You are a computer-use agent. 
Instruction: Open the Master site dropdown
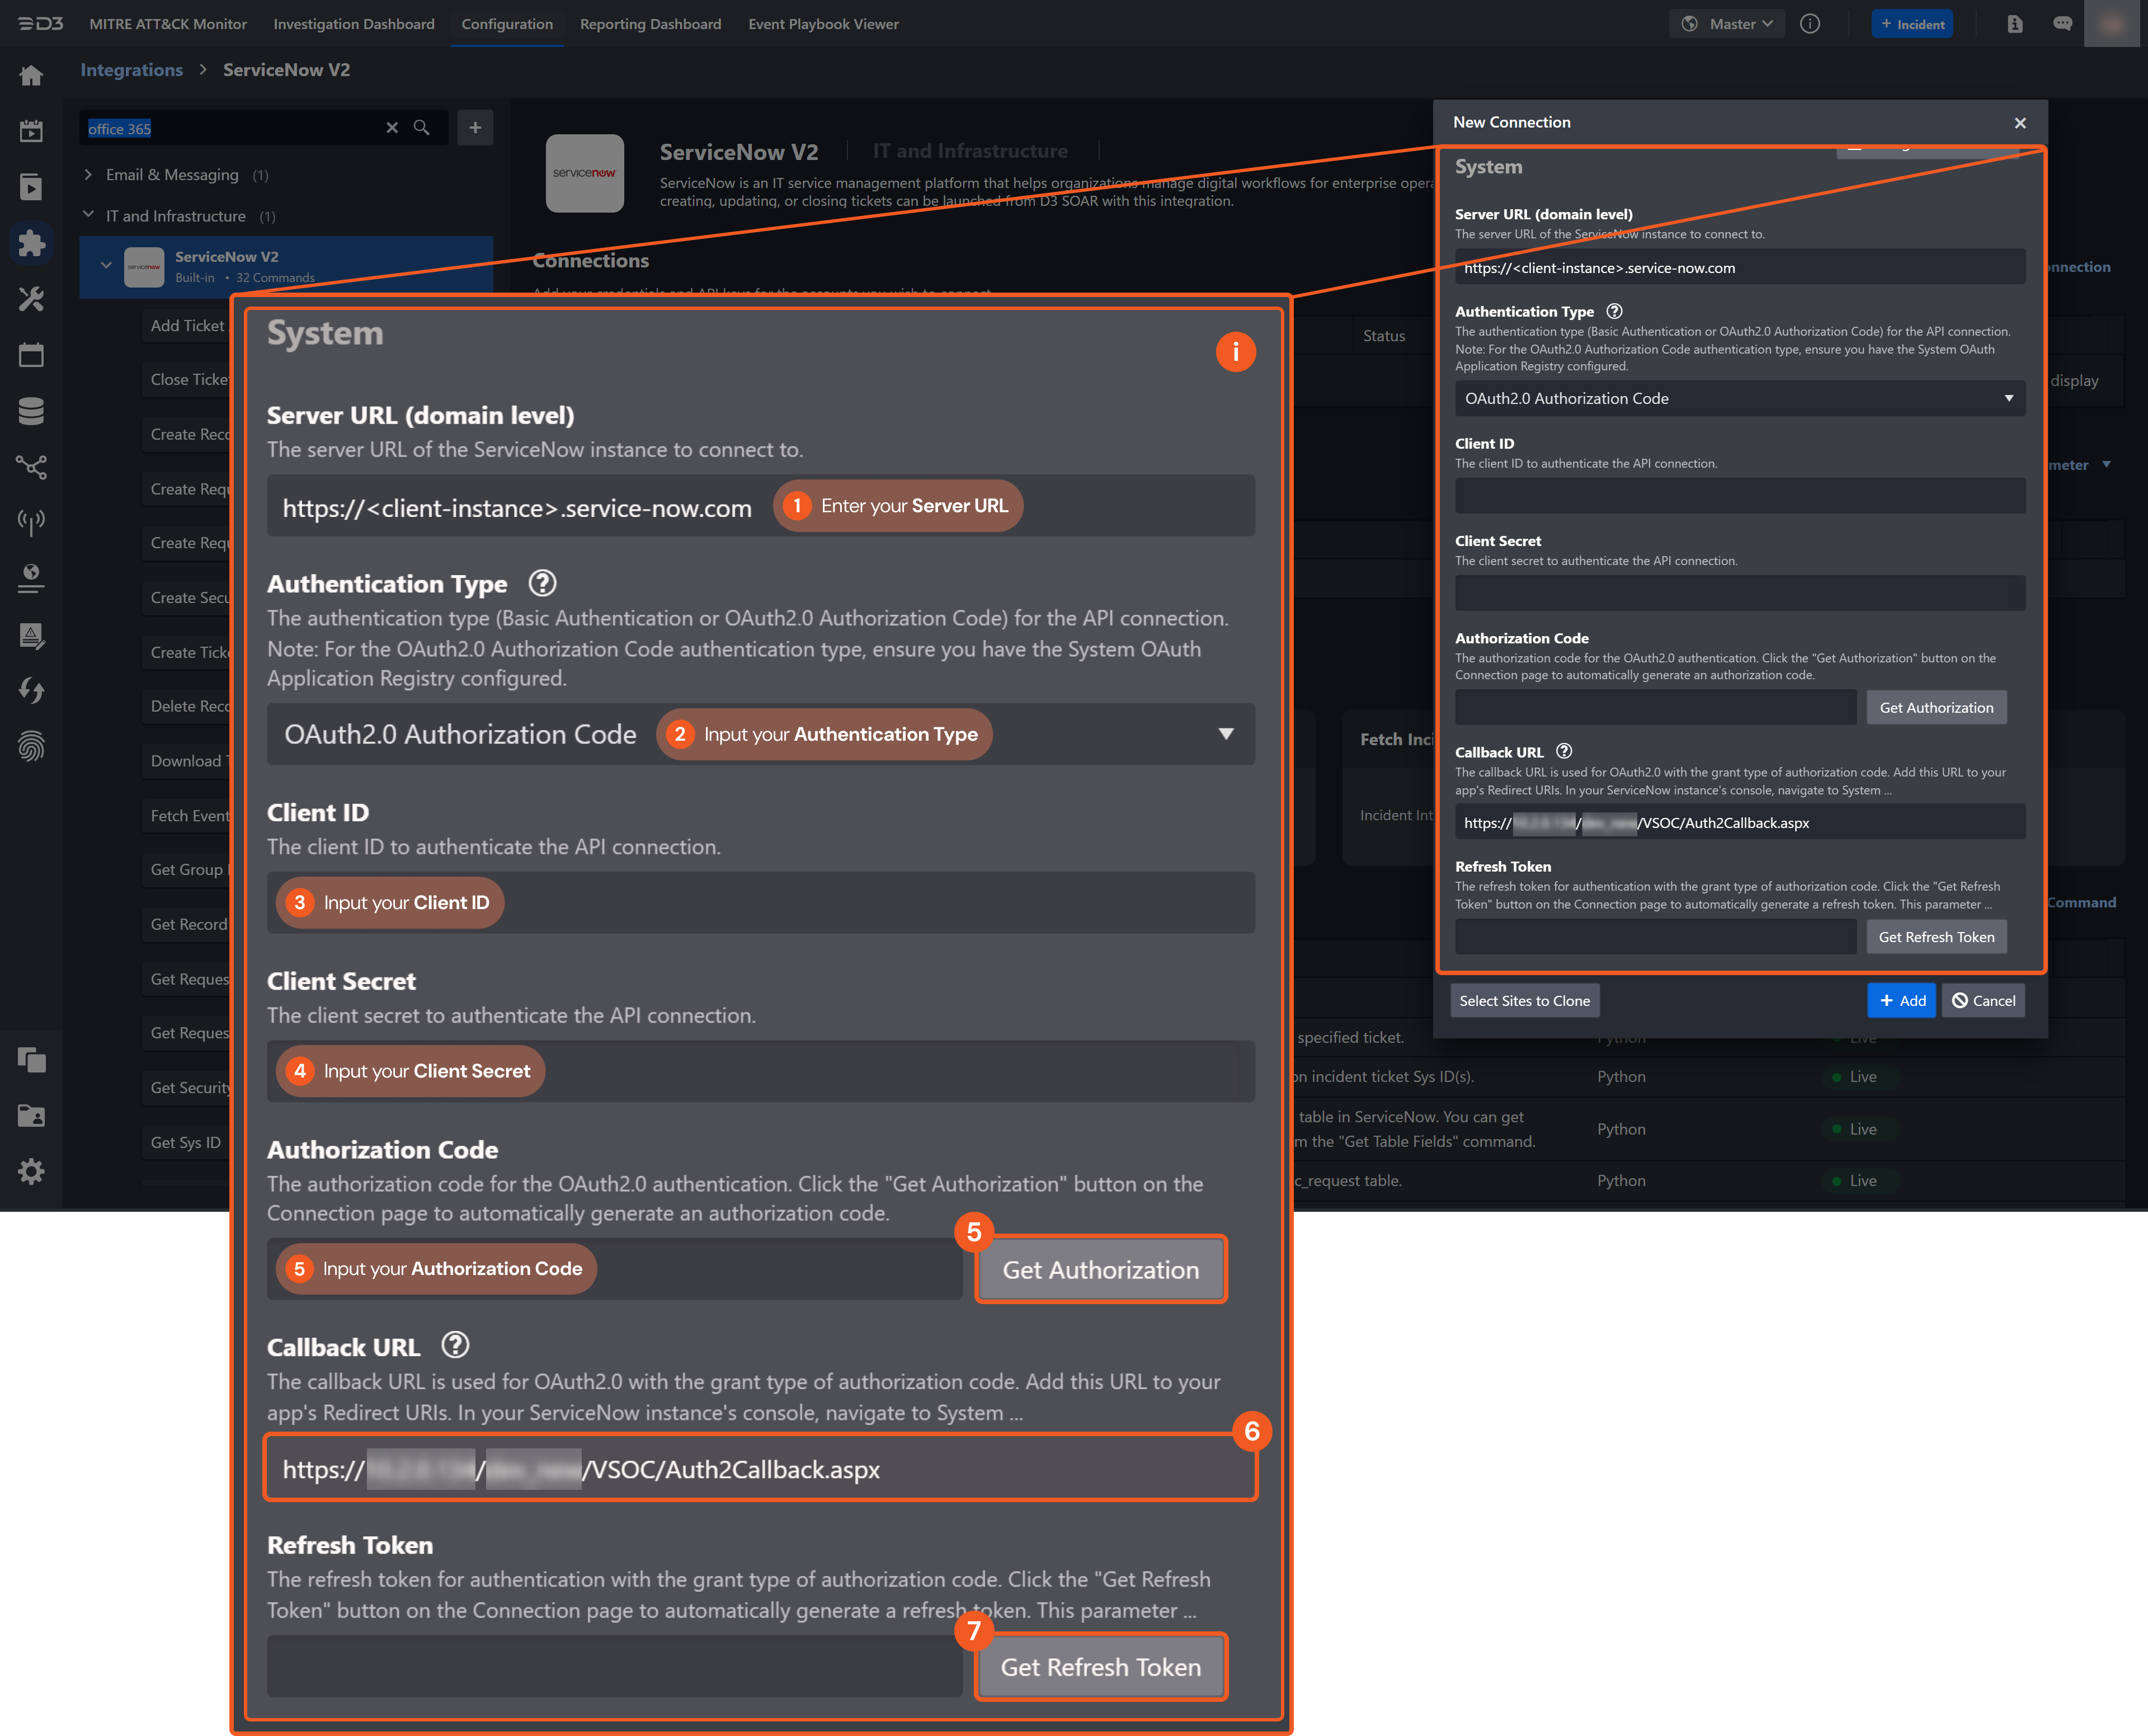click(x=1727, y=24)
